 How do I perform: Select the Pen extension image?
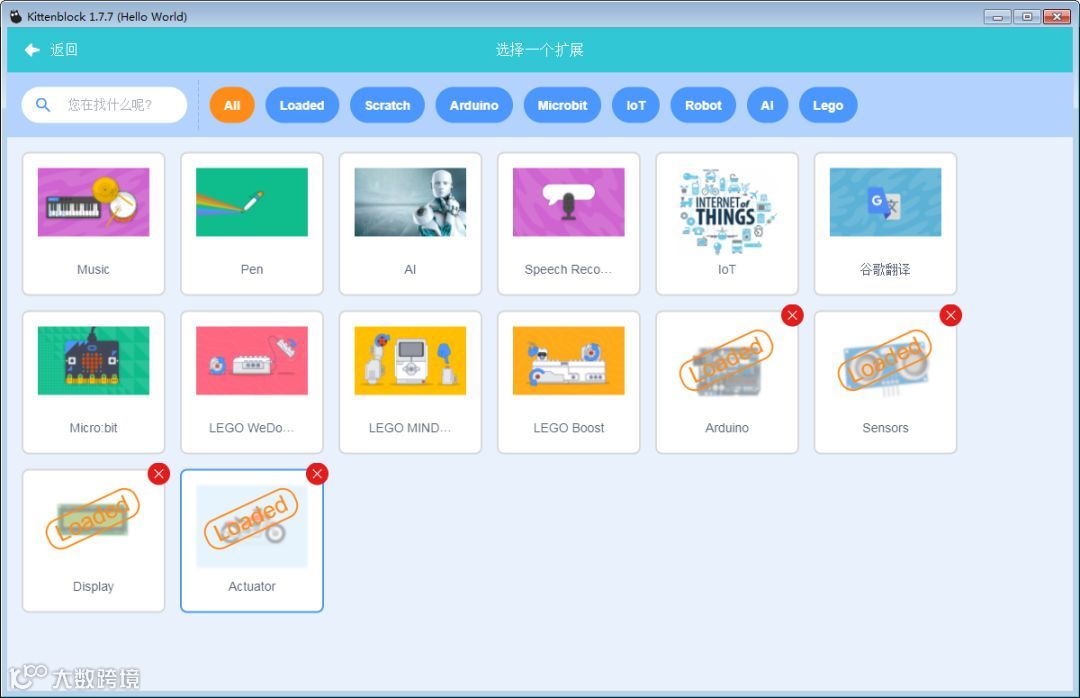click(x=252, y=202)
